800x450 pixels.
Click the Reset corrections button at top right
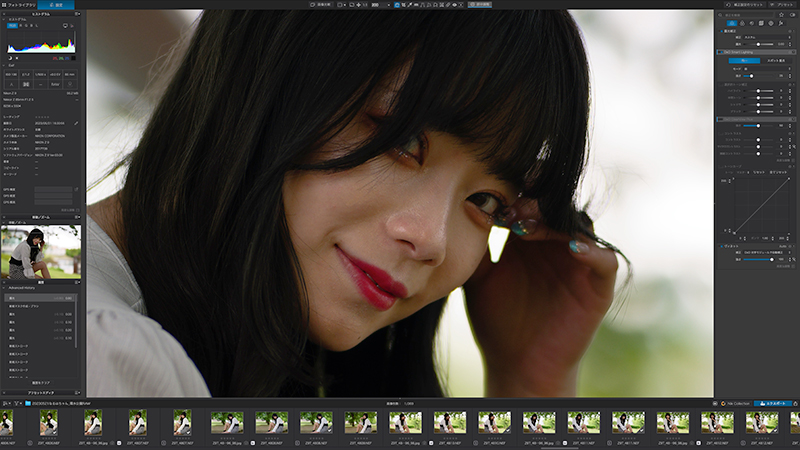tap(745, 5)
